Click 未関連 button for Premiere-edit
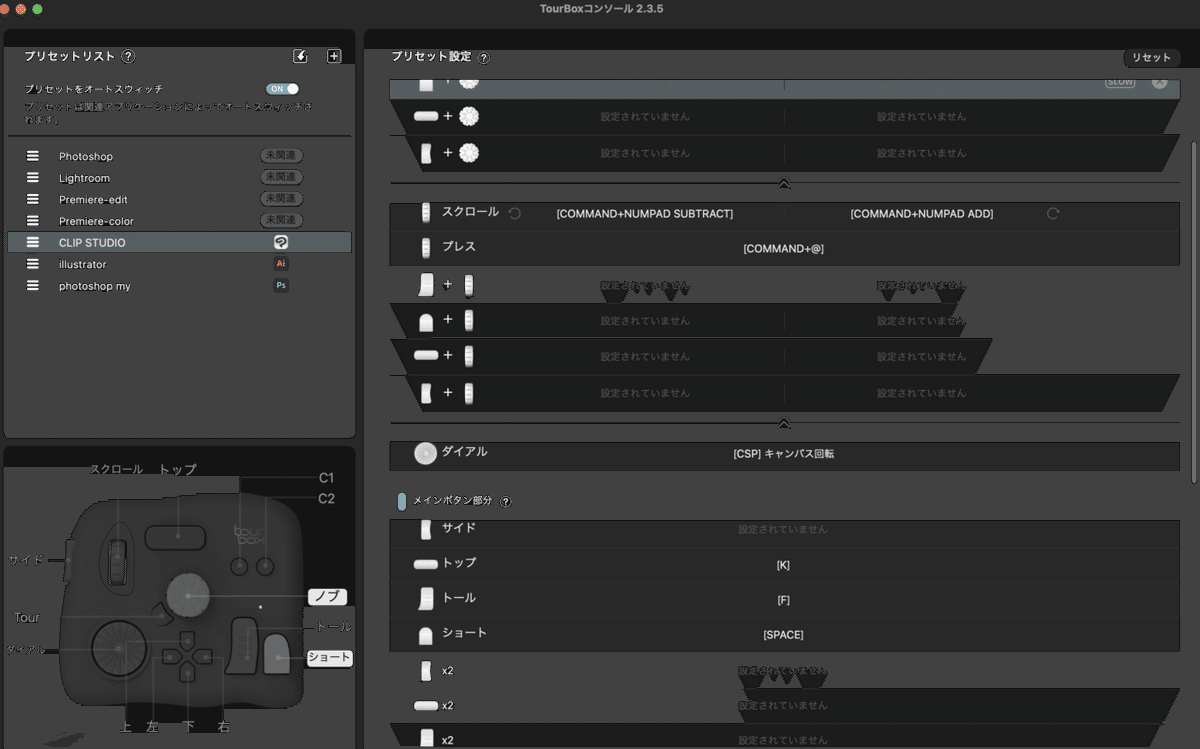Image resolution: width=1200 pixels, height=749 pixels. (282, 199)
